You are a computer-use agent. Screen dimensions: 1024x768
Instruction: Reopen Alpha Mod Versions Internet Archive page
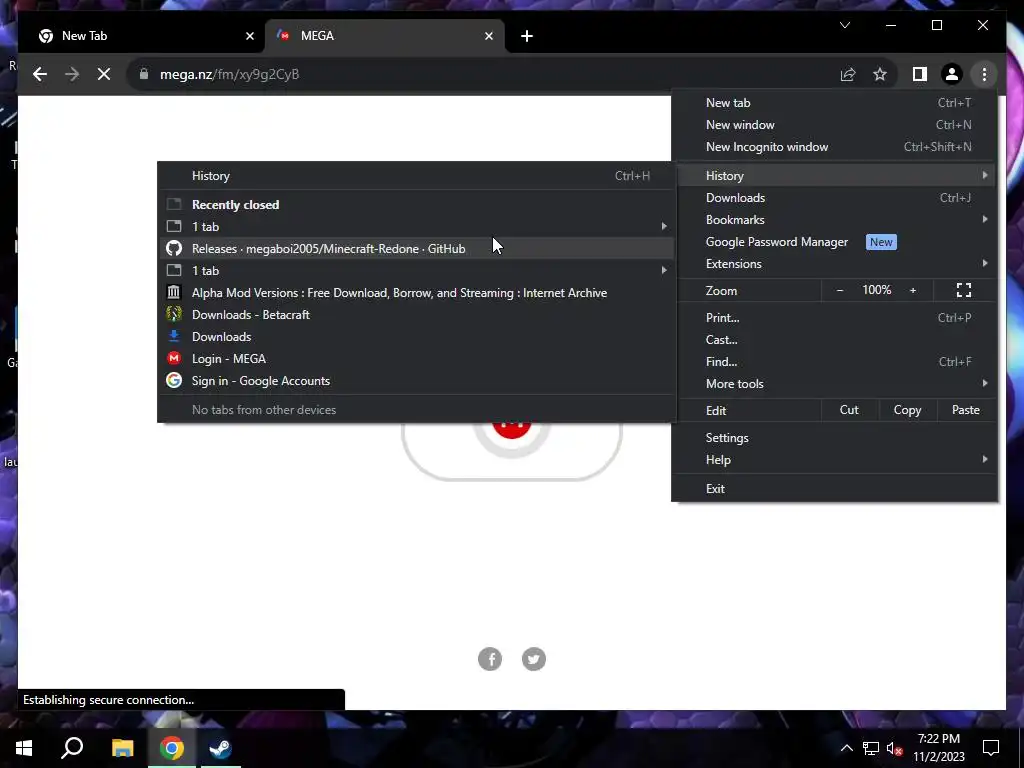point(417,293)
